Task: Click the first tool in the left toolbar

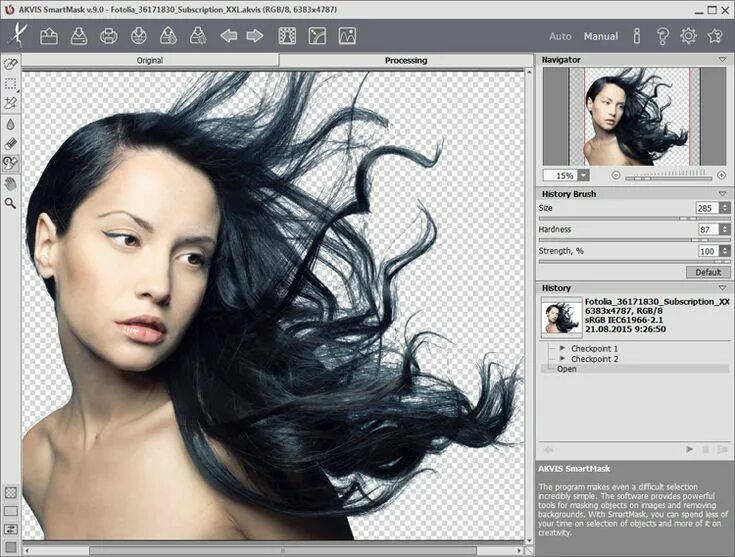Action: (x=10, y=64)
